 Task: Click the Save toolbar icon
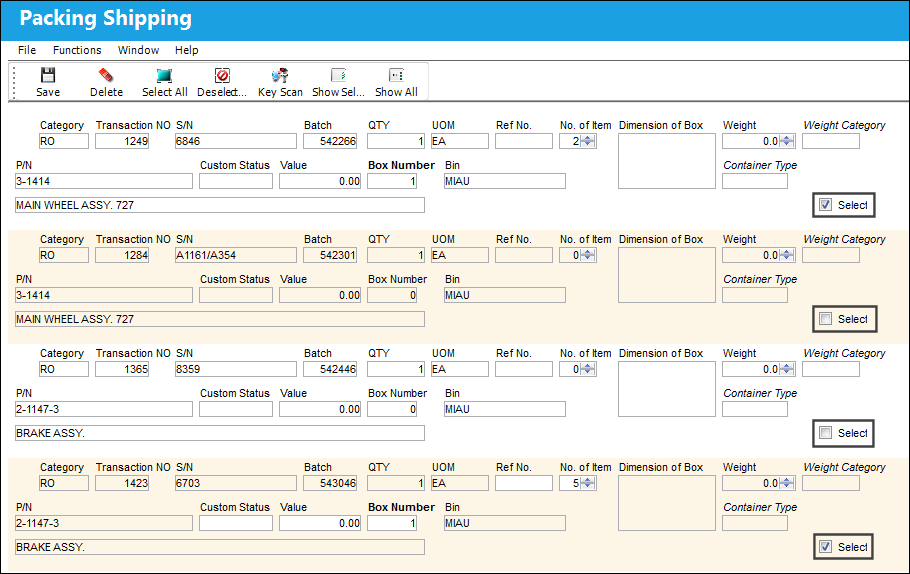tap(48, 75)
